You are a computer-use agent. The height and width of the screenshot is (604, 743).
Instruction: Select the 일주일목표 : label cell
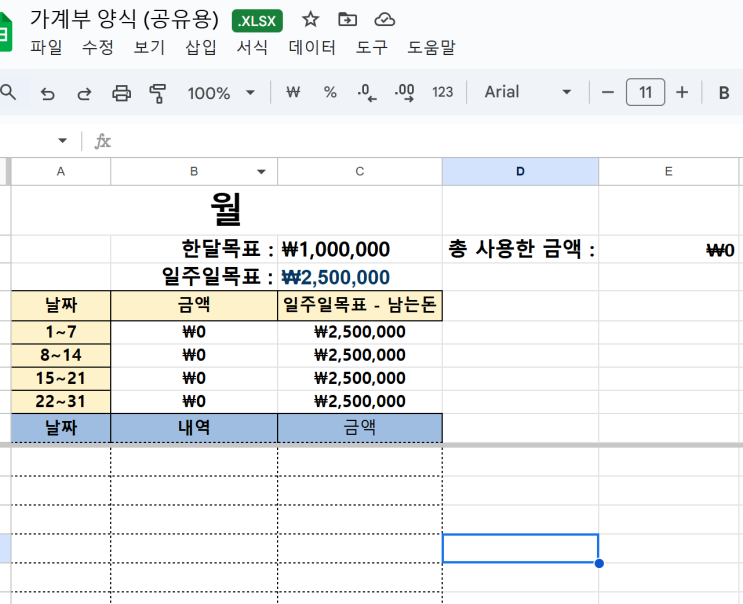194,277
